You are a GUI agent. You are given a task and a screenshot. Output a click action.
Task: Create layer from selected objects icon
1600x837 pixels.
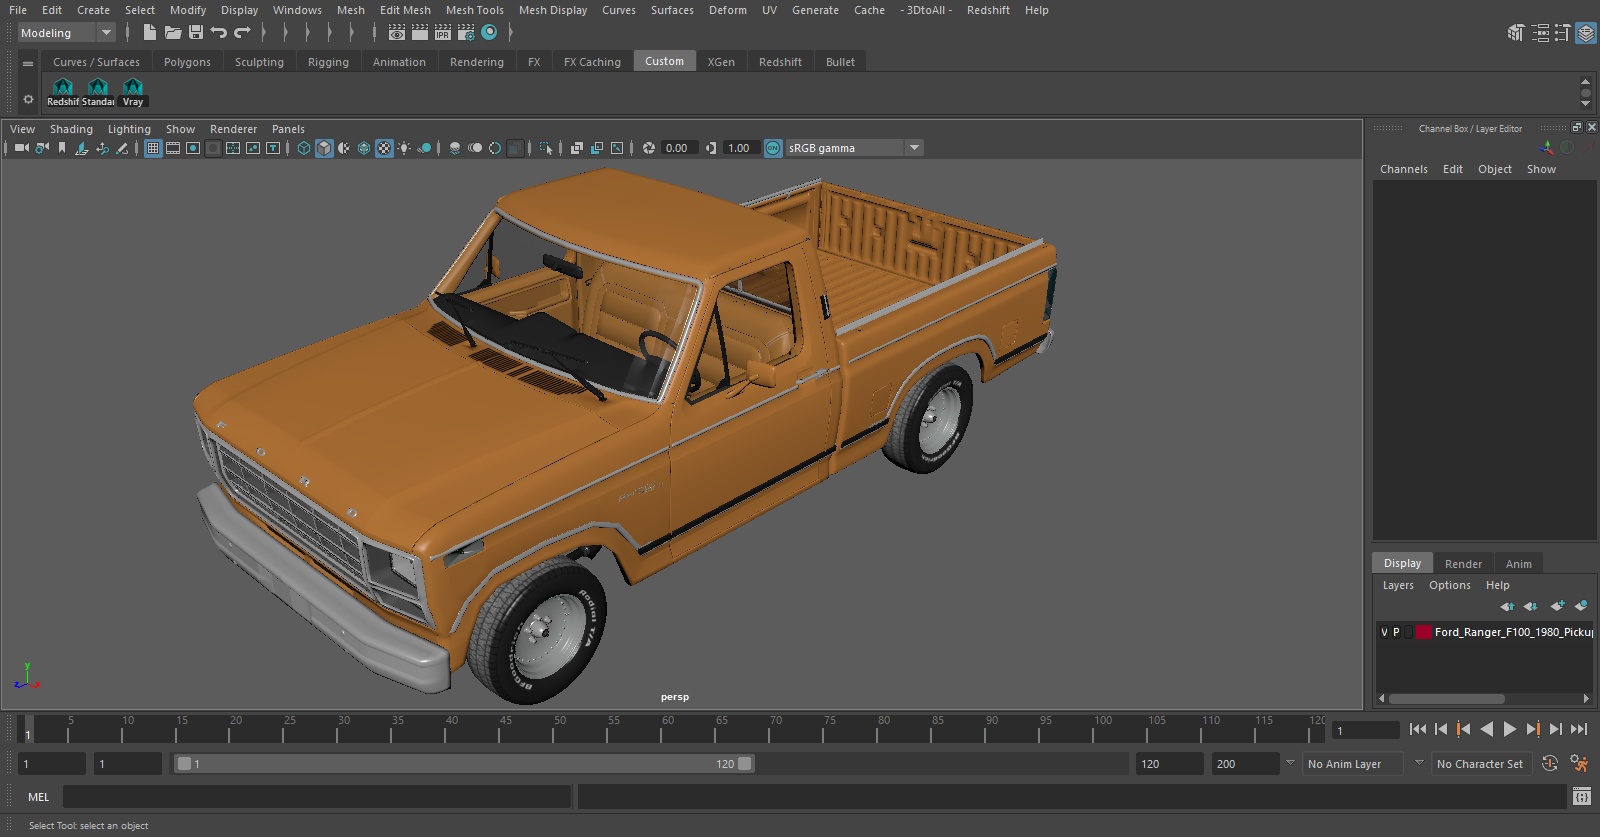pyautogui.click(x=1581, y=606)
